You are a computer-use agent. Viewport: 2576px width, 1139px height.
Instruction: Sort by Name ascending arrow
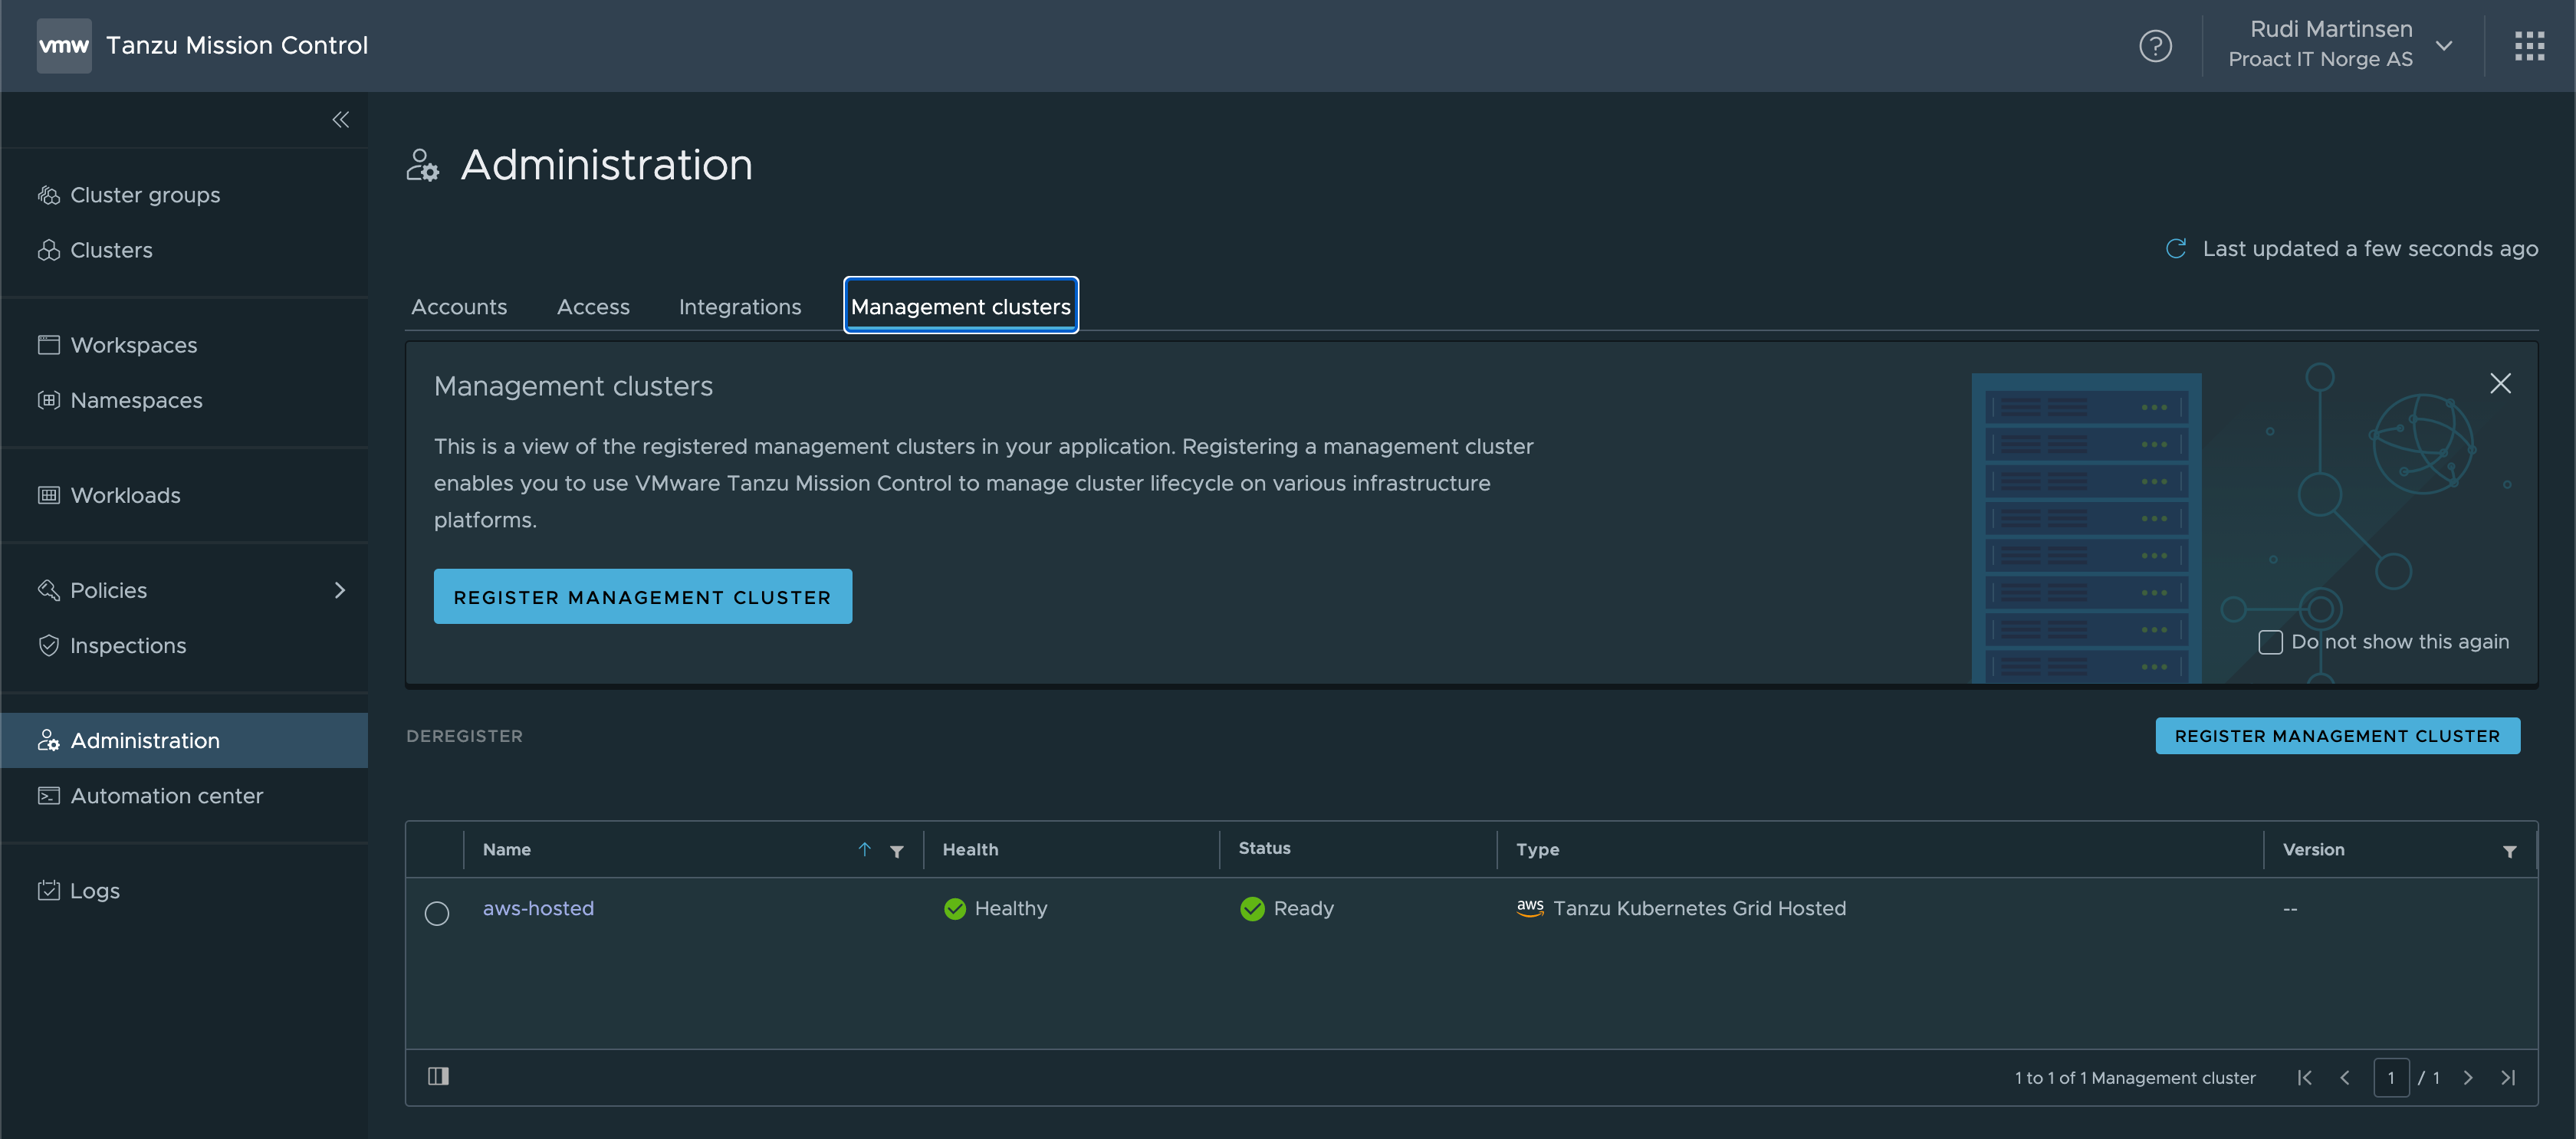(864, 849)
